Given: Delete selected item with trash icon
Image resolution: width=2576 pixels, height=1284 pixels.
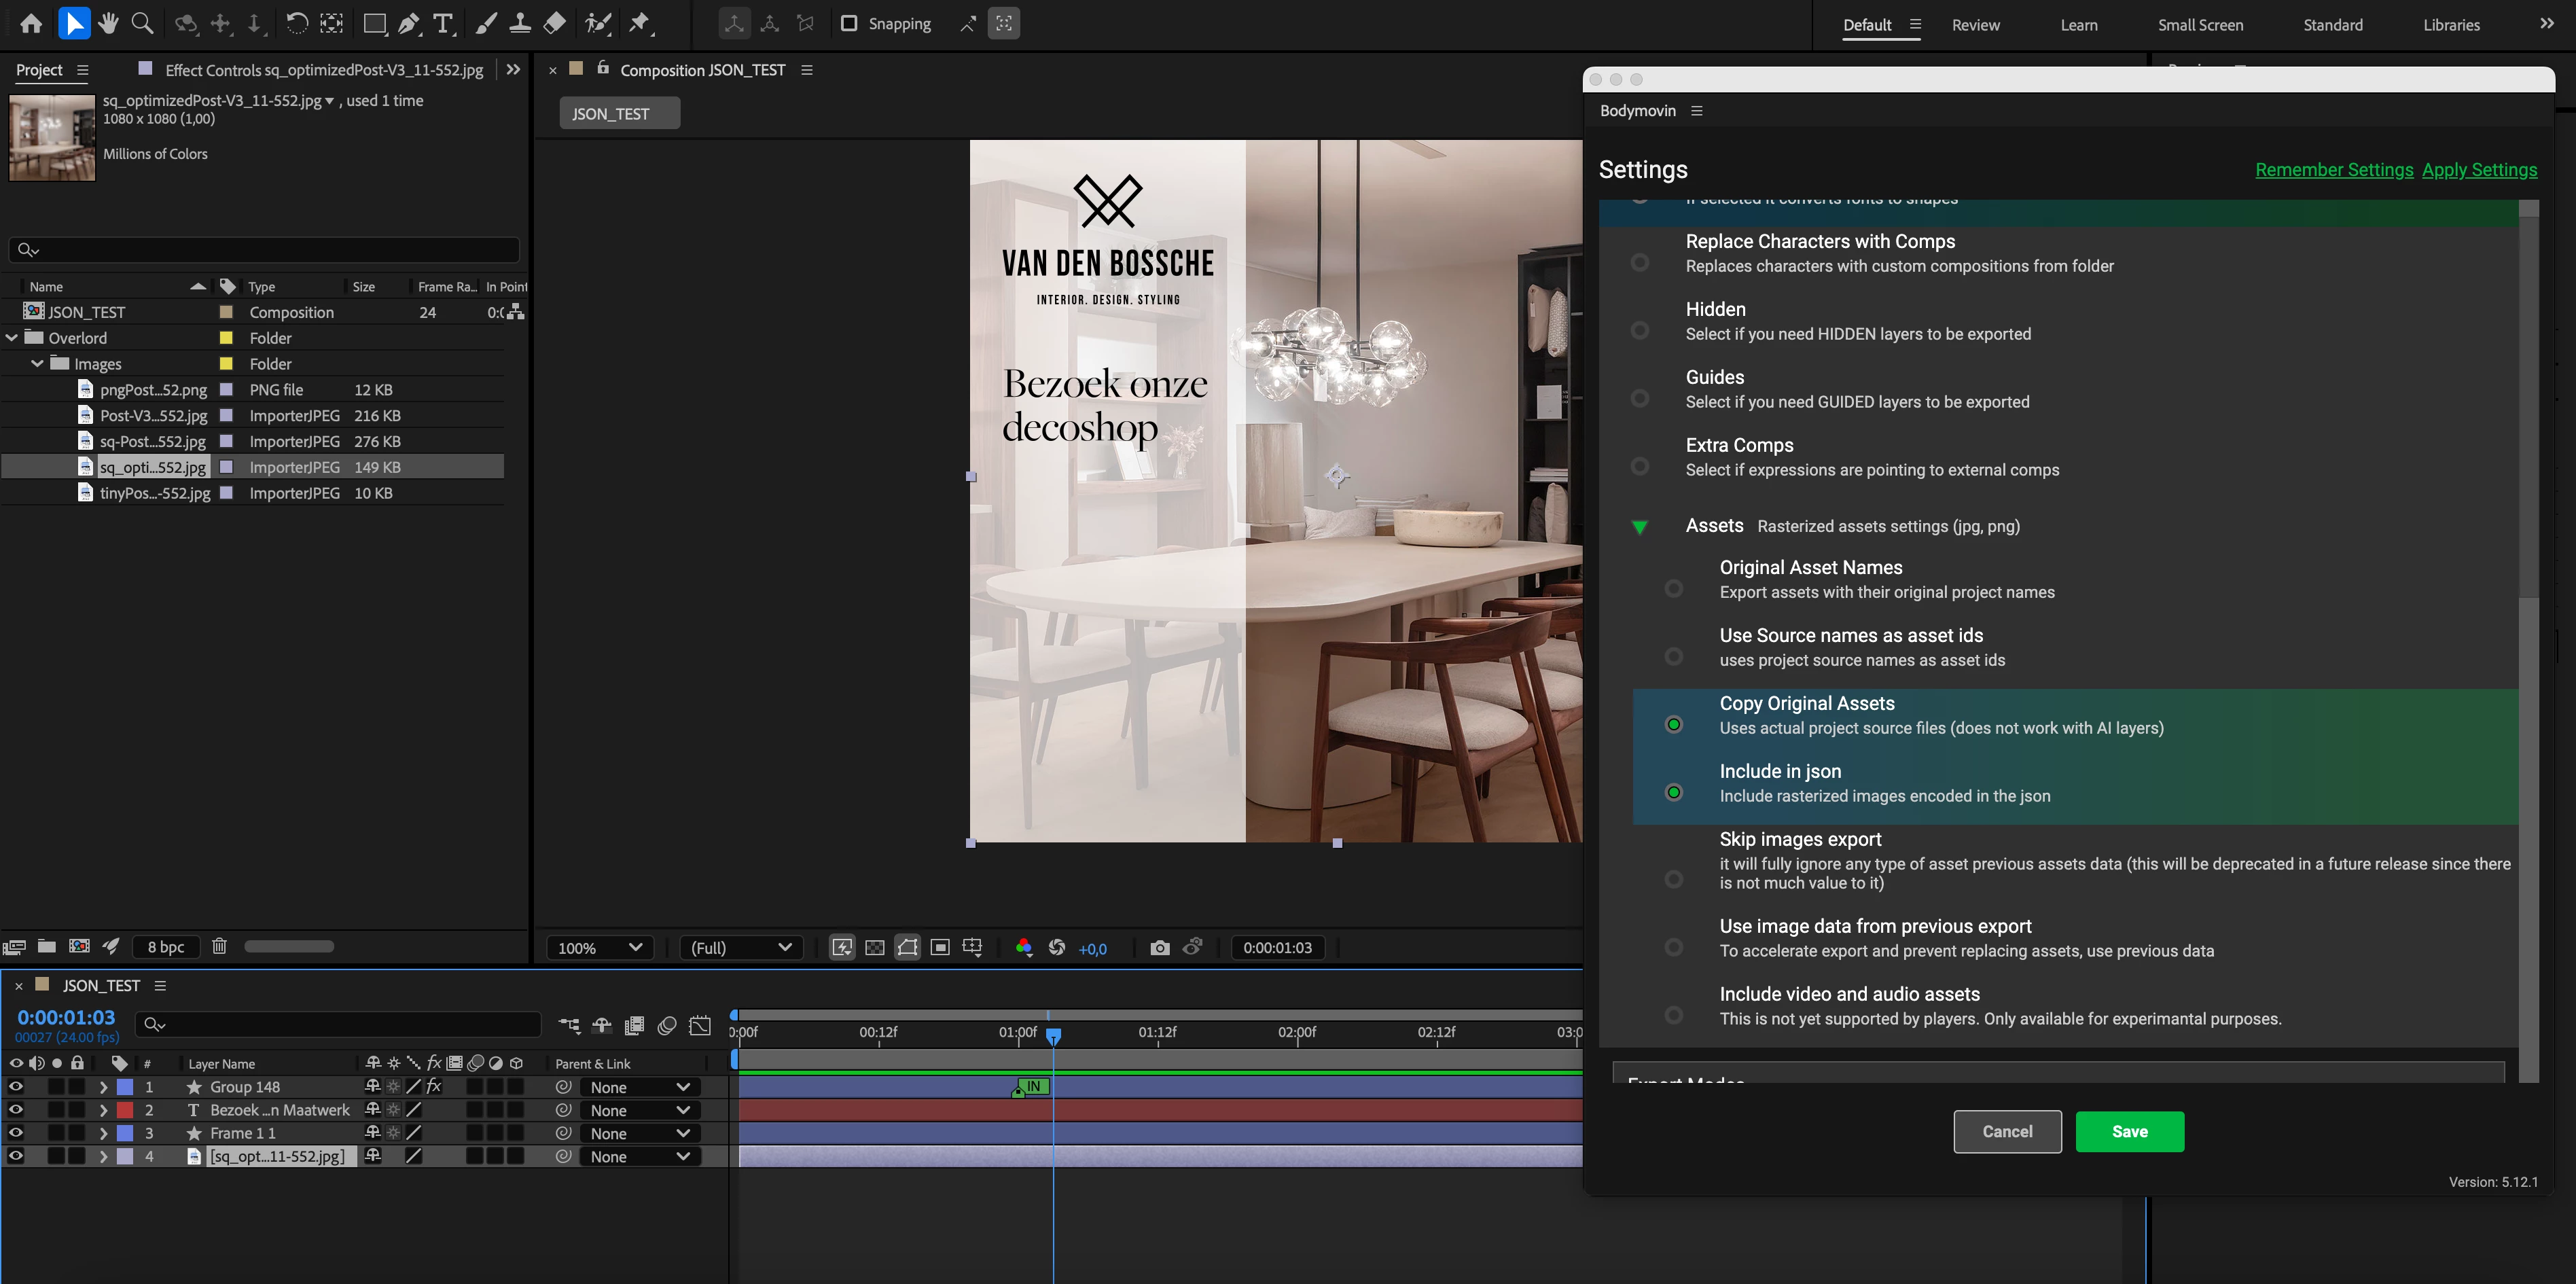Looking at the screenshot, I should pyautogui.click(x=219, y=946).
